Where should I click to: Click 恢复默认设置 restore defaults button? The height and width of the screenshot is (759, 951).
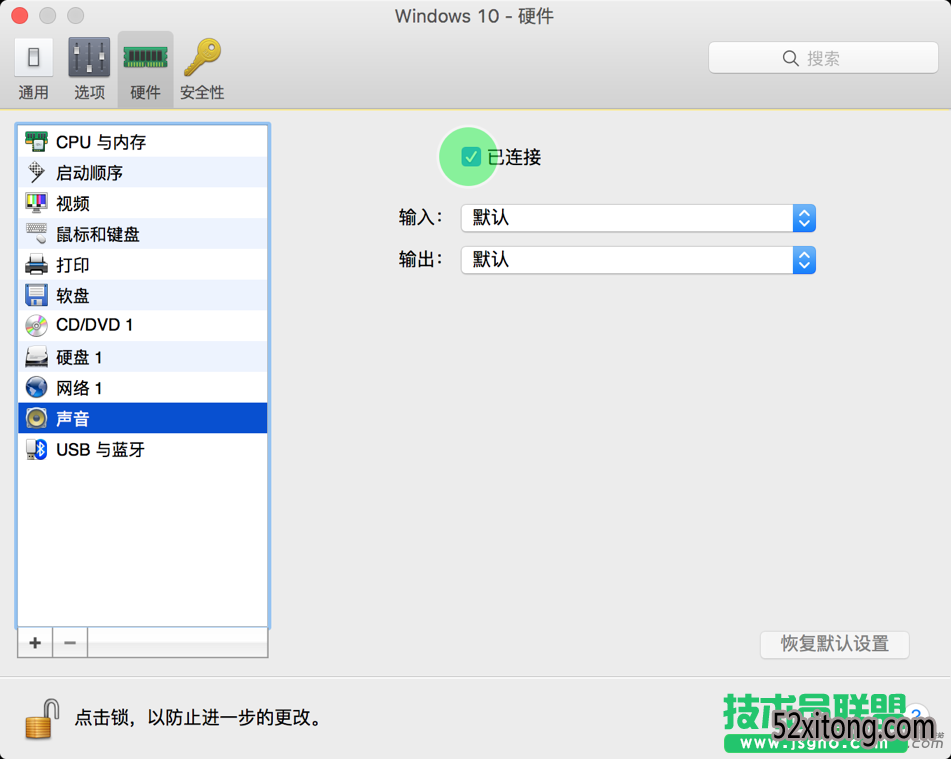coord(835,644)
